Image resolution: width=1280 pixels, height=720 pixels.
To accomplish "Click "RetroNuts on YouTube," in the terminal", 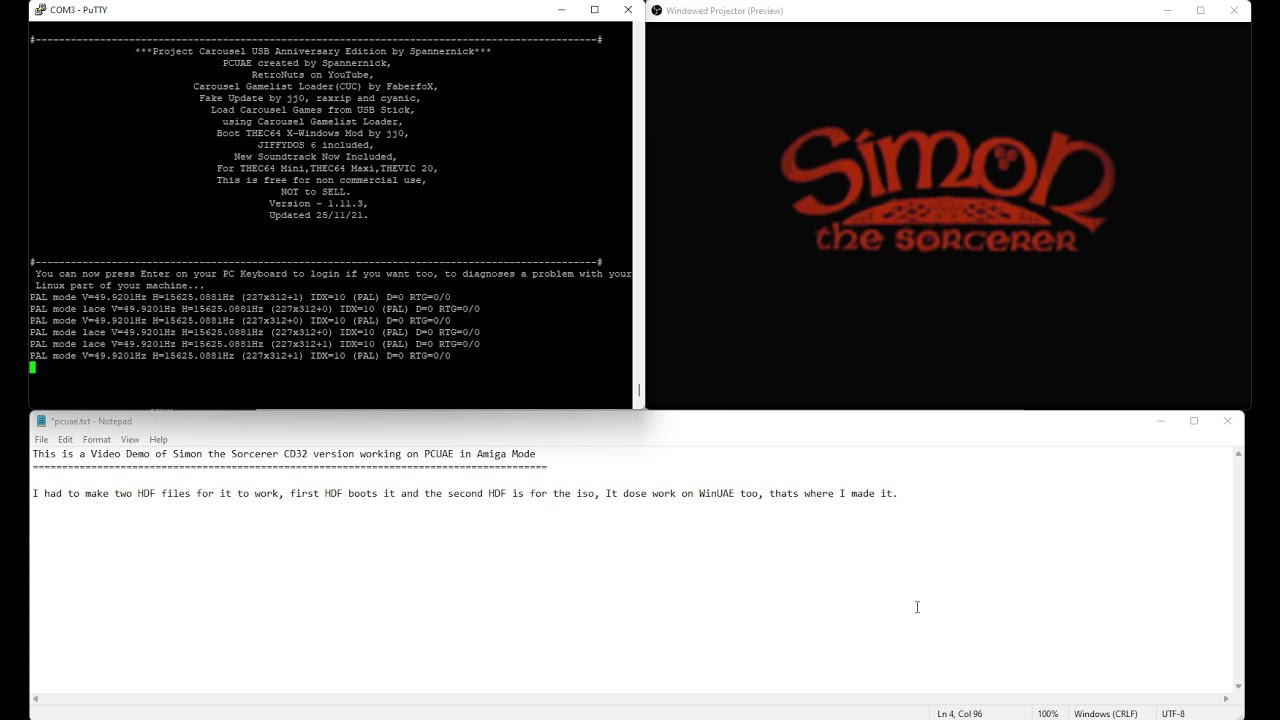I will tap(313, 75).
